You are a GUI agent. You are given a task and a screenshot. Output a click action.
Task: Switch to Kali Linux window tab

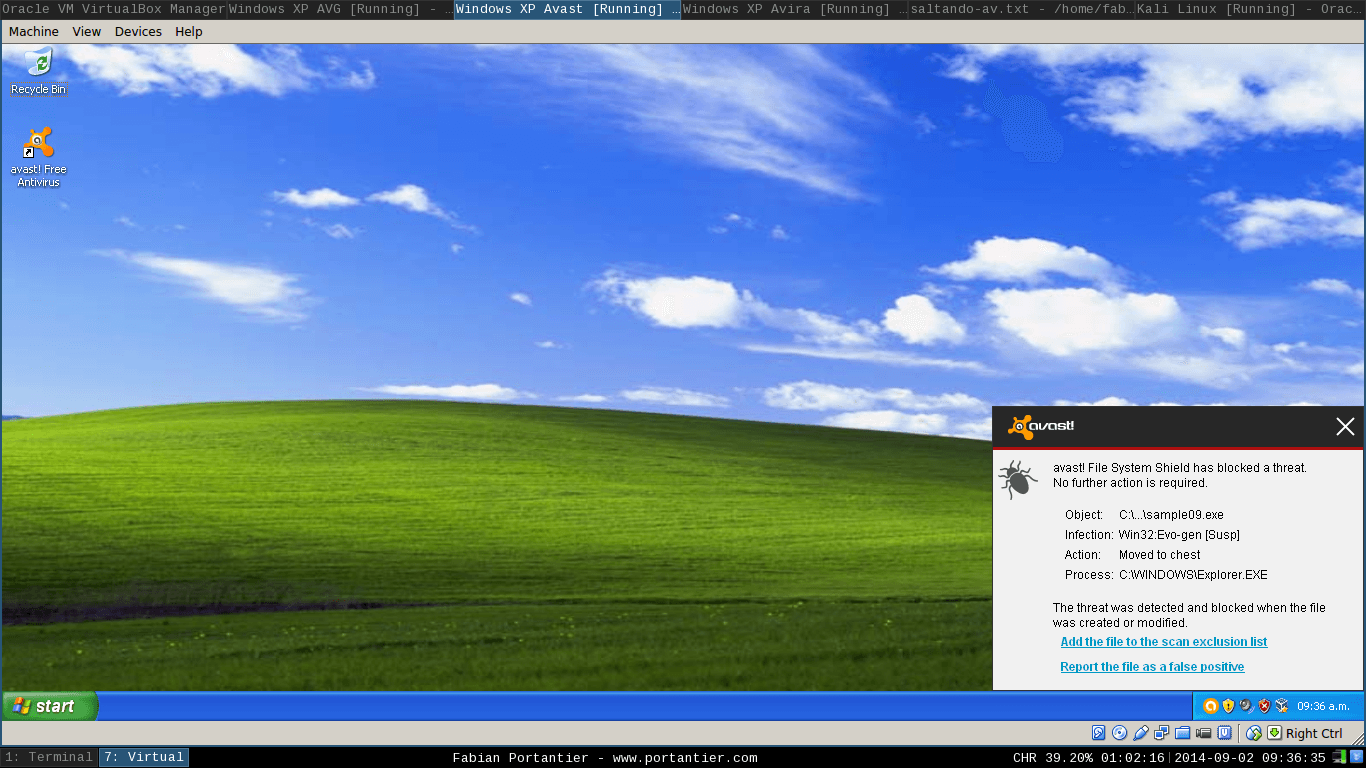(x=1250, y=9)
